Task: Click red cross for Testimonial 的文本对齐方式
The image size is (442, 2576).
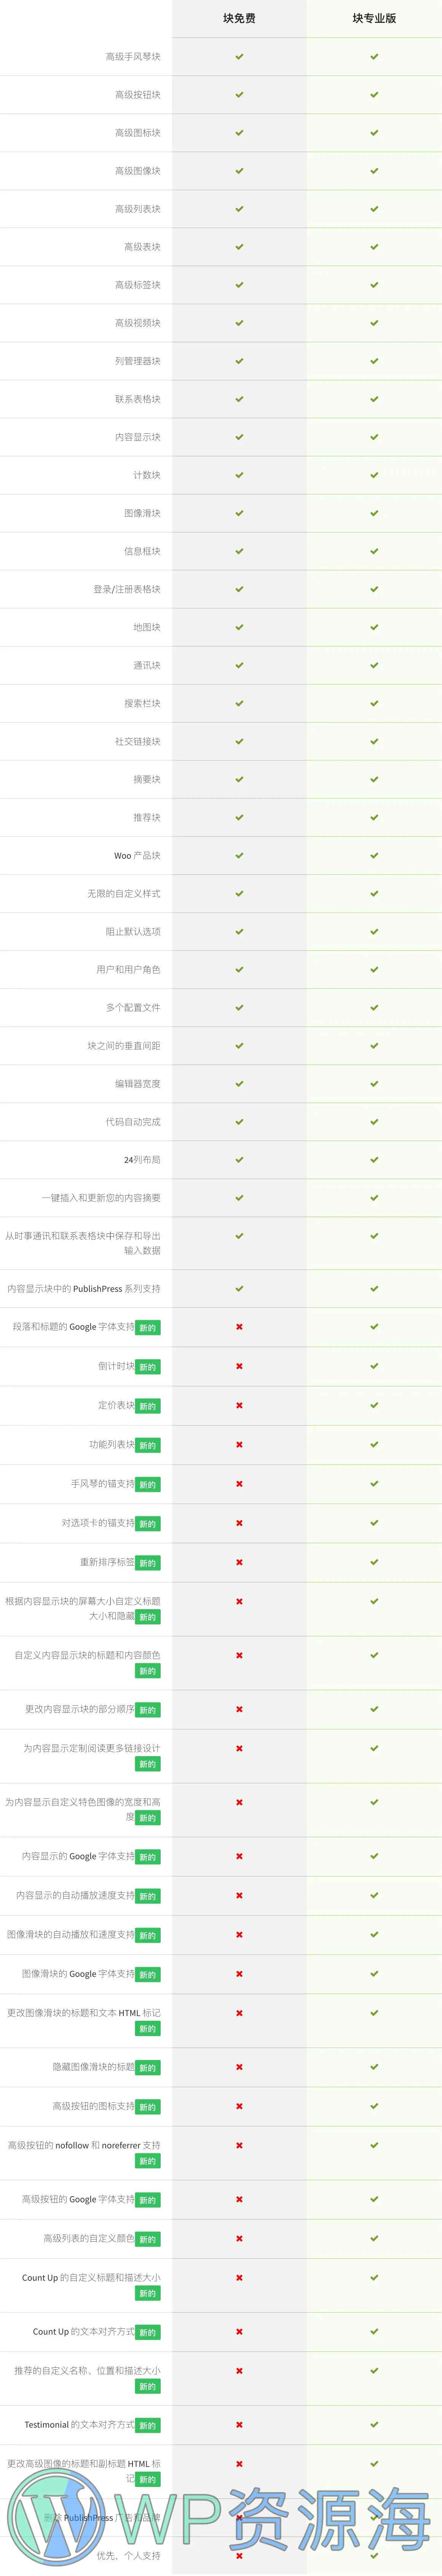Action: point(239,2424)
